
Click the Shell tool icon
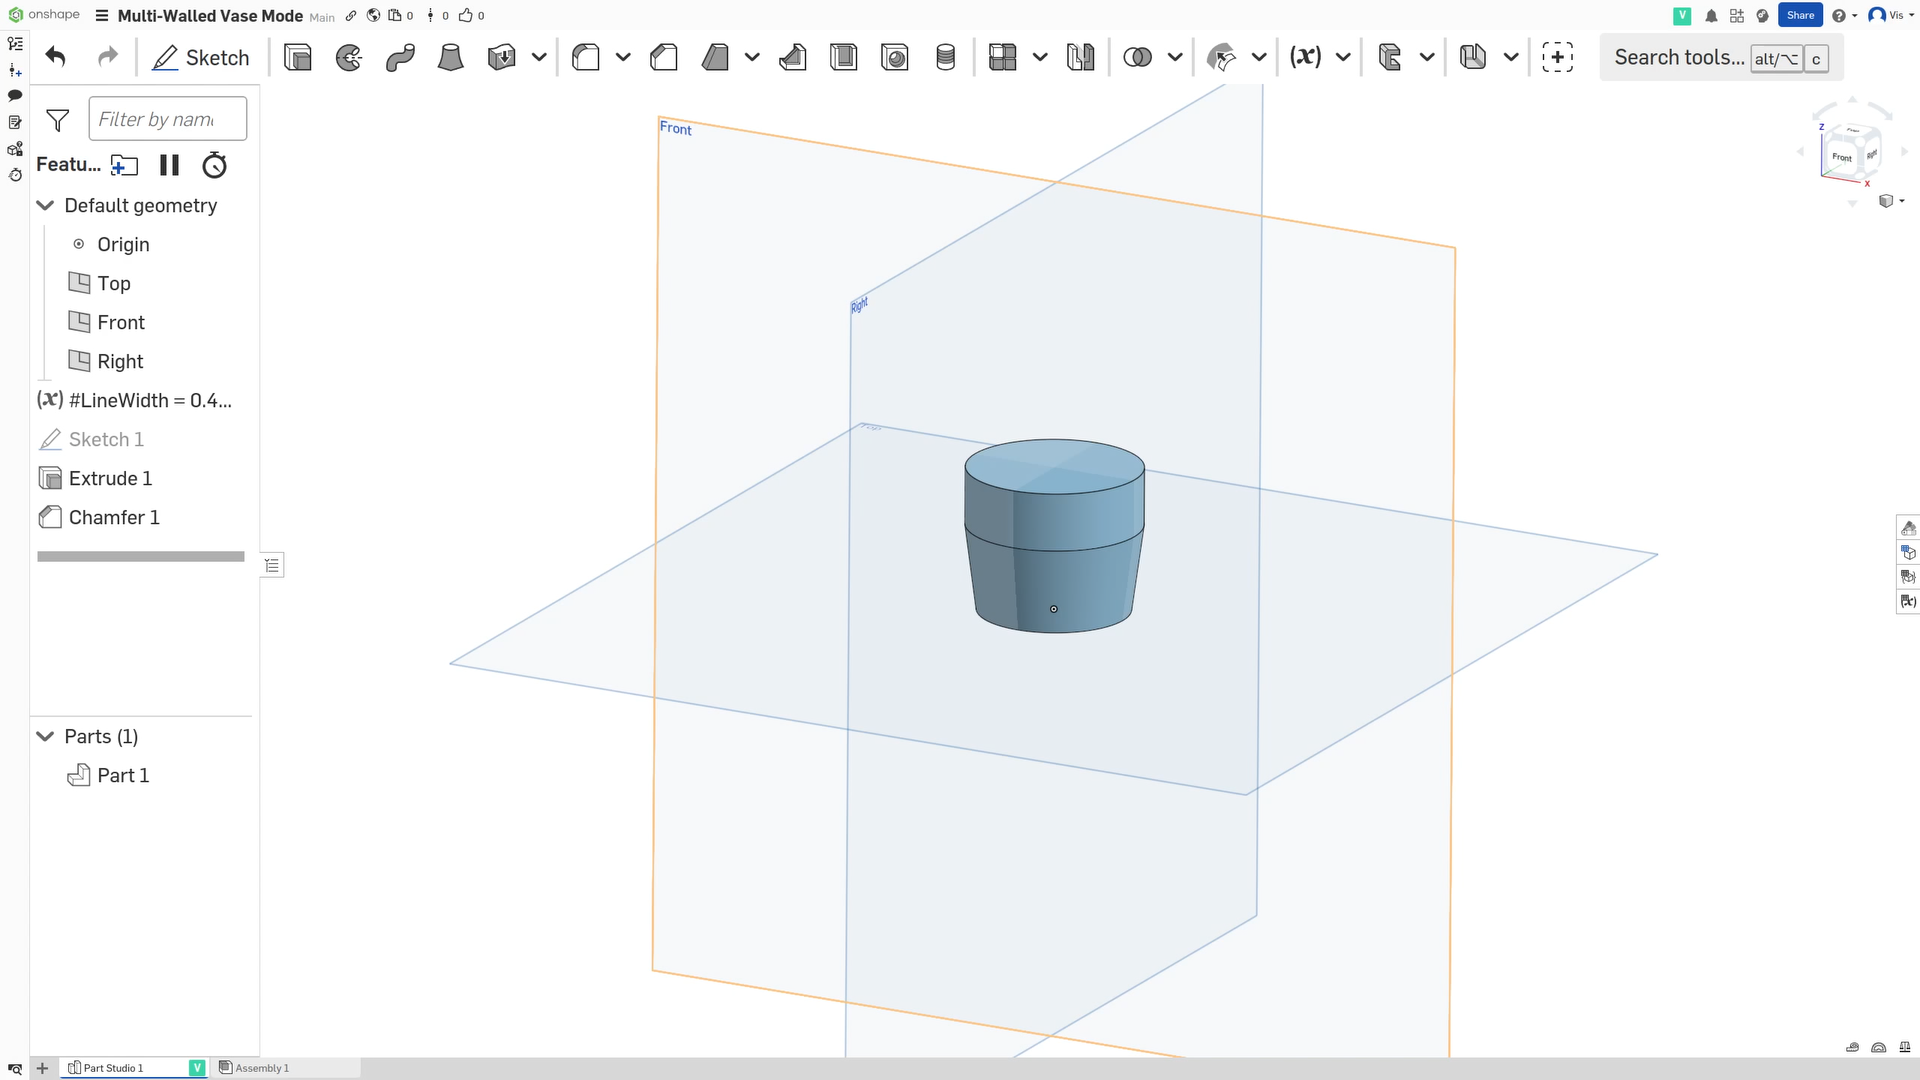[843, 57]
